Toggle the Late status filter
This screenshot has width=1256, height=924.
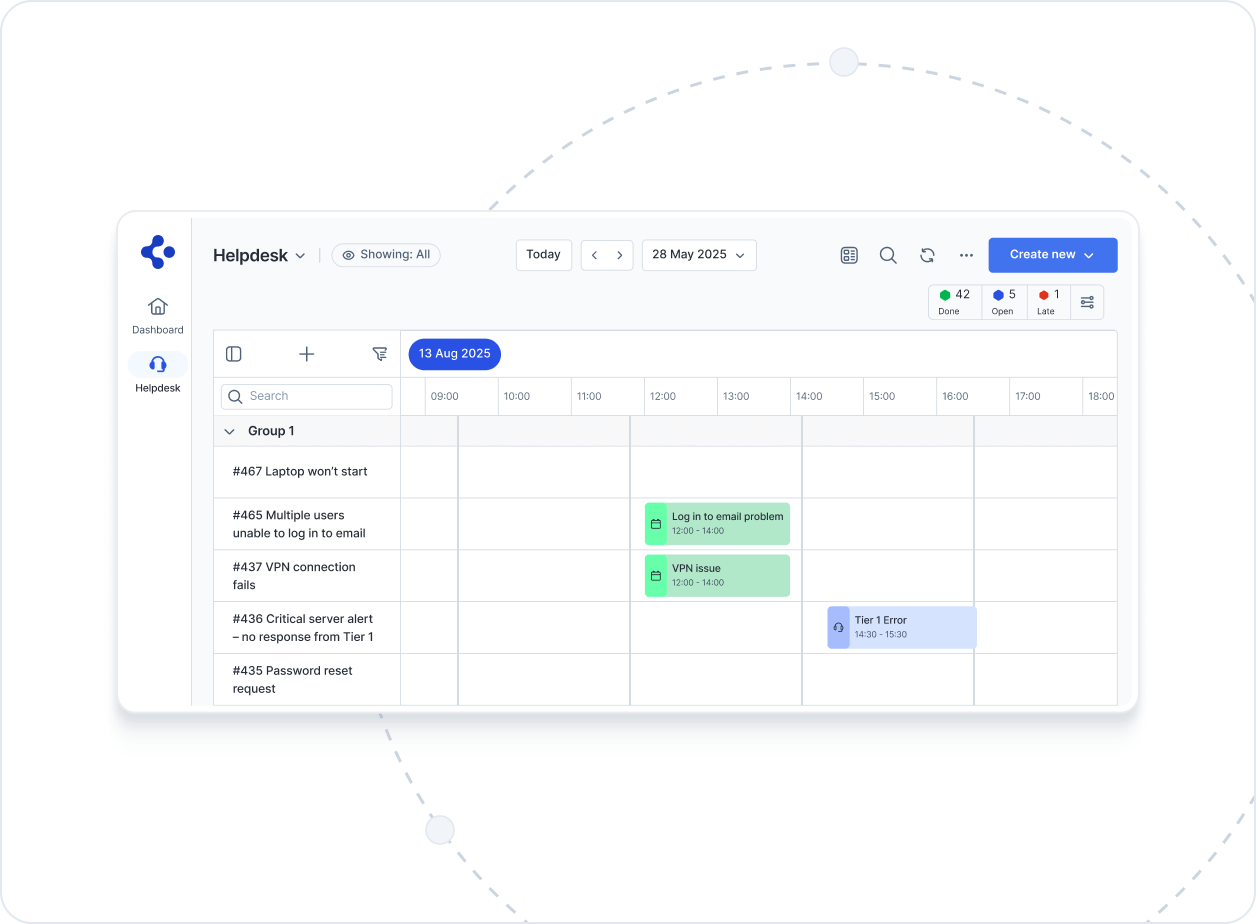click(x=1048, y=302)
